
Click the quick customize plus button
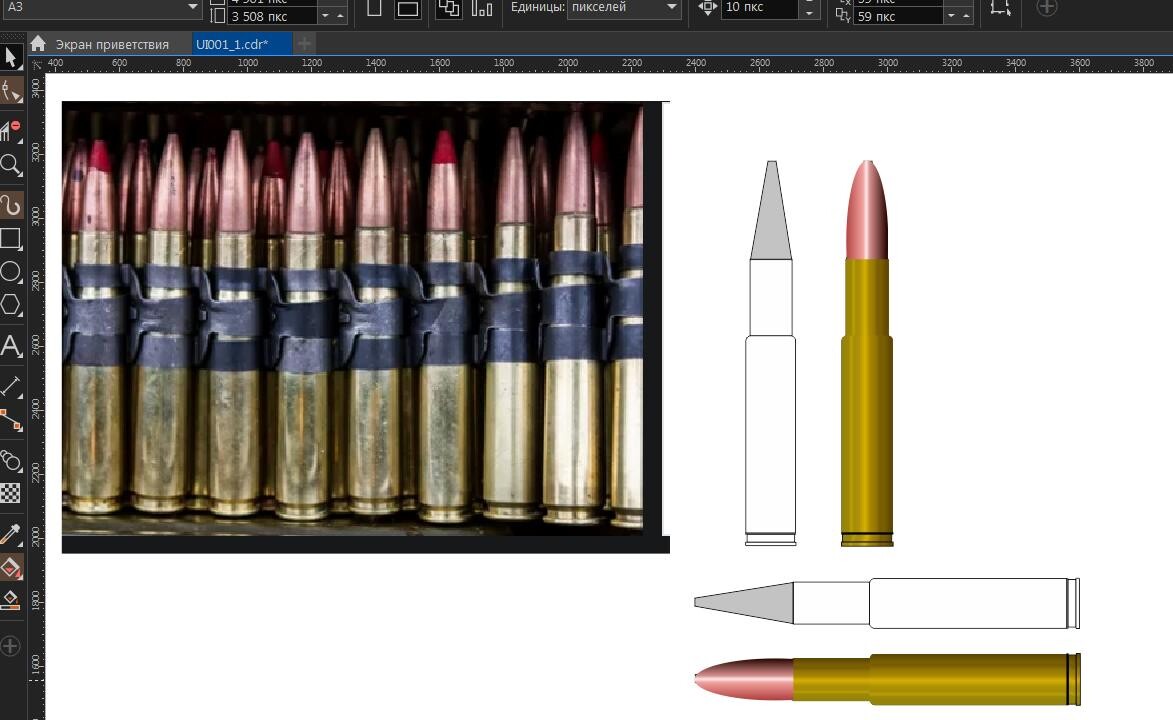click(x=1046, y=7)
